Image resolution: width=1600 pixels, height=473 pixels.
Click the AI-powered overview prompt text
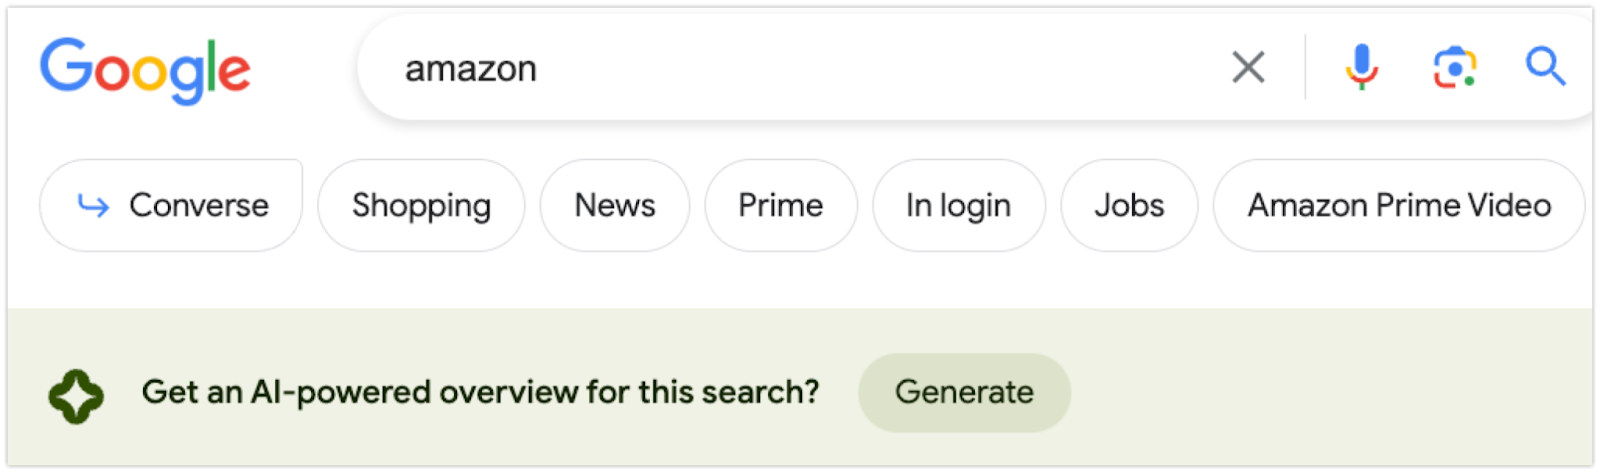[x=480, y=392]
